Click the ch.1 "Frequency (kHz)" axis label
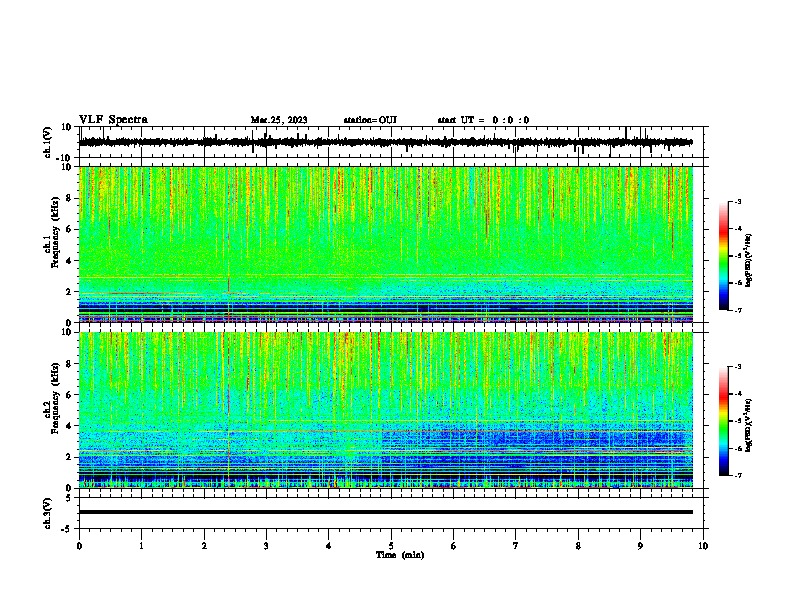 [54, 232]
